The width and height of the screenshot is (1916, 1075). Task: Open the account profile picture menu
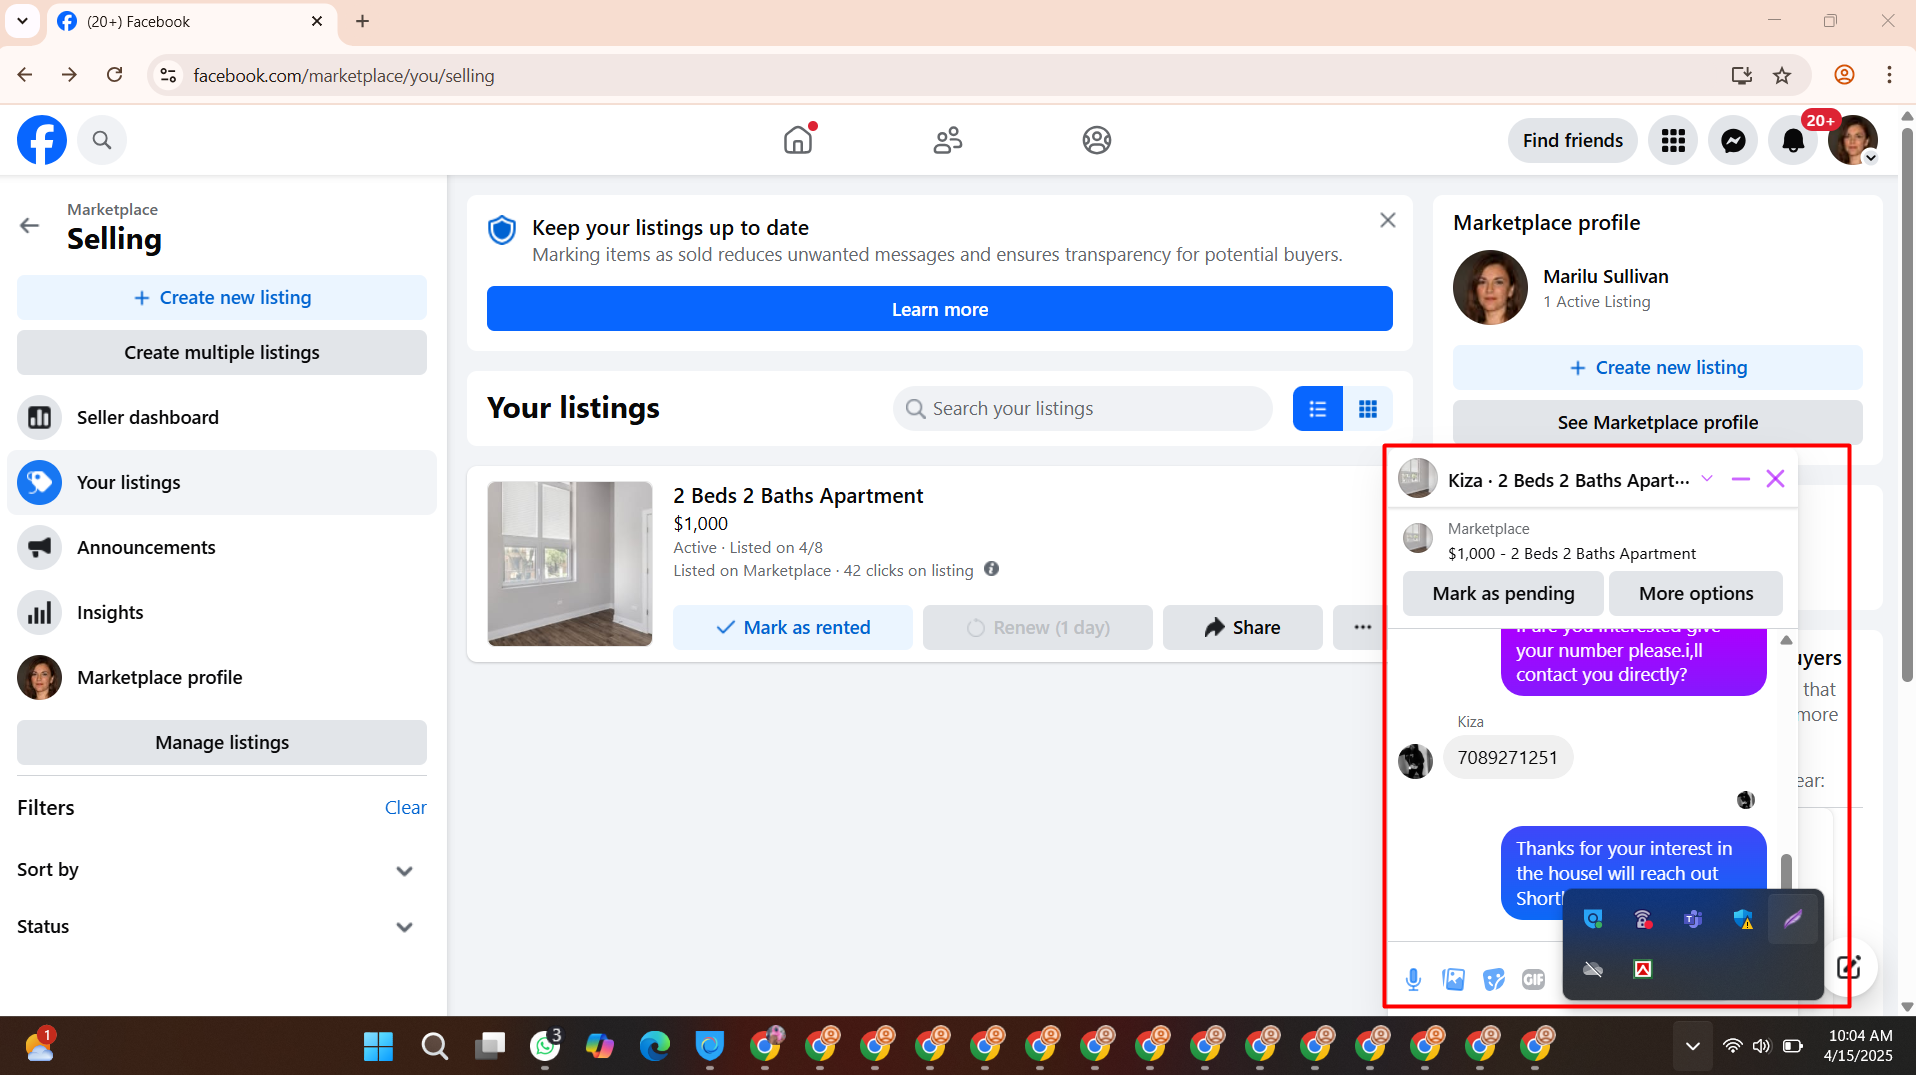pos(1853,140)
